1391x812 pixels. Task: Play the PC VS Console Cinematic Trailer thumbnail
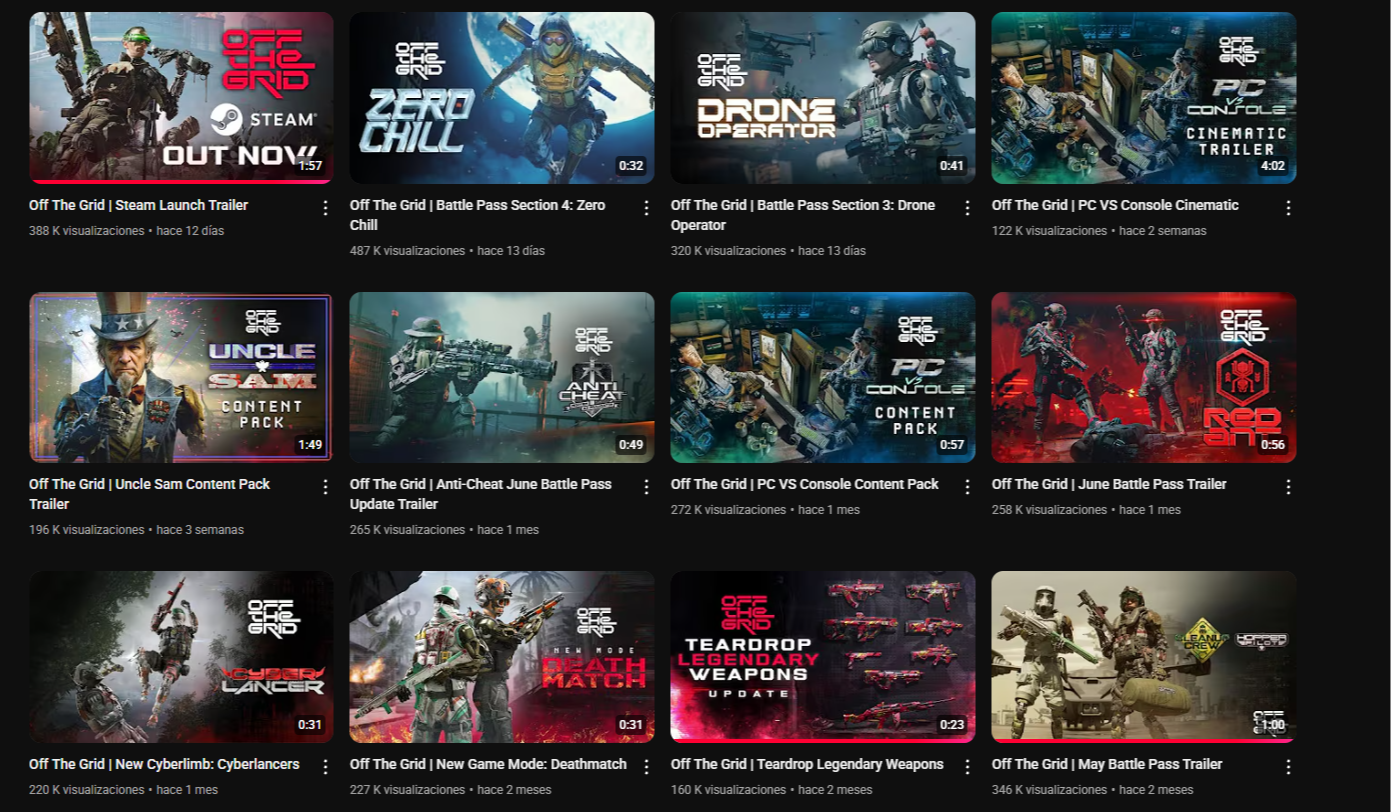[x=1144, y=98]
